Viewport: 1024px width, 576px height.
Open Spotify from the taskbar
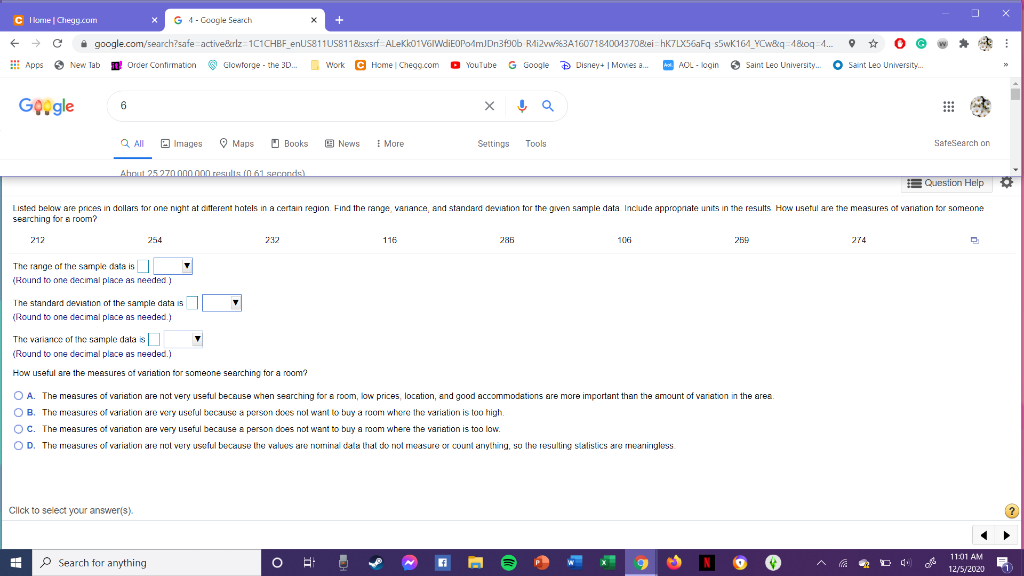(x=508, y=562)
